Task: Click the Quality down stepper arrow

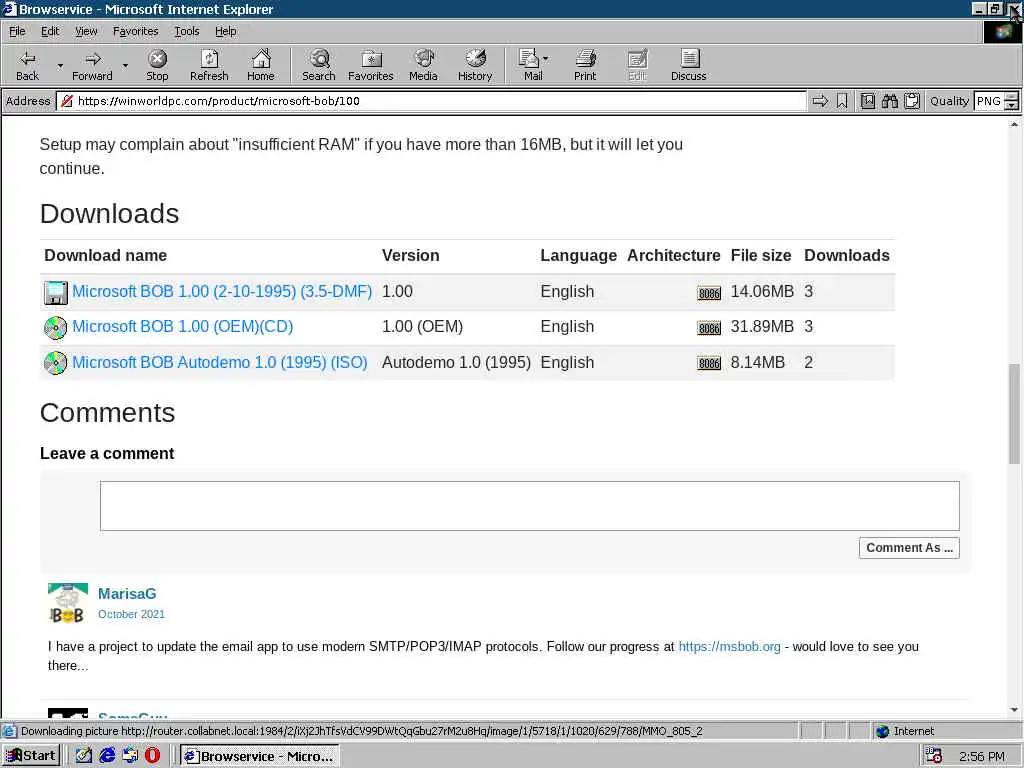Action: [x=1012, y=106]
